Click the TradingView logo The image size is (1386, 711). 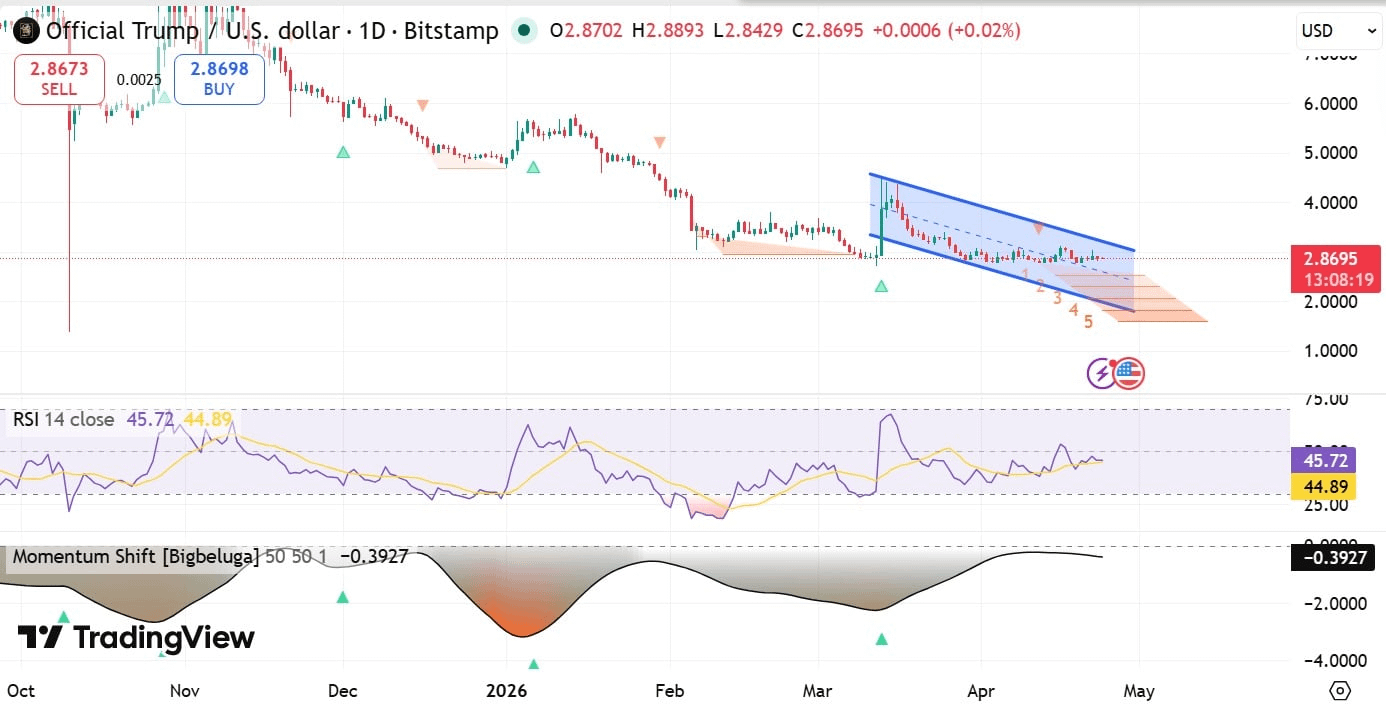[136, 637]
